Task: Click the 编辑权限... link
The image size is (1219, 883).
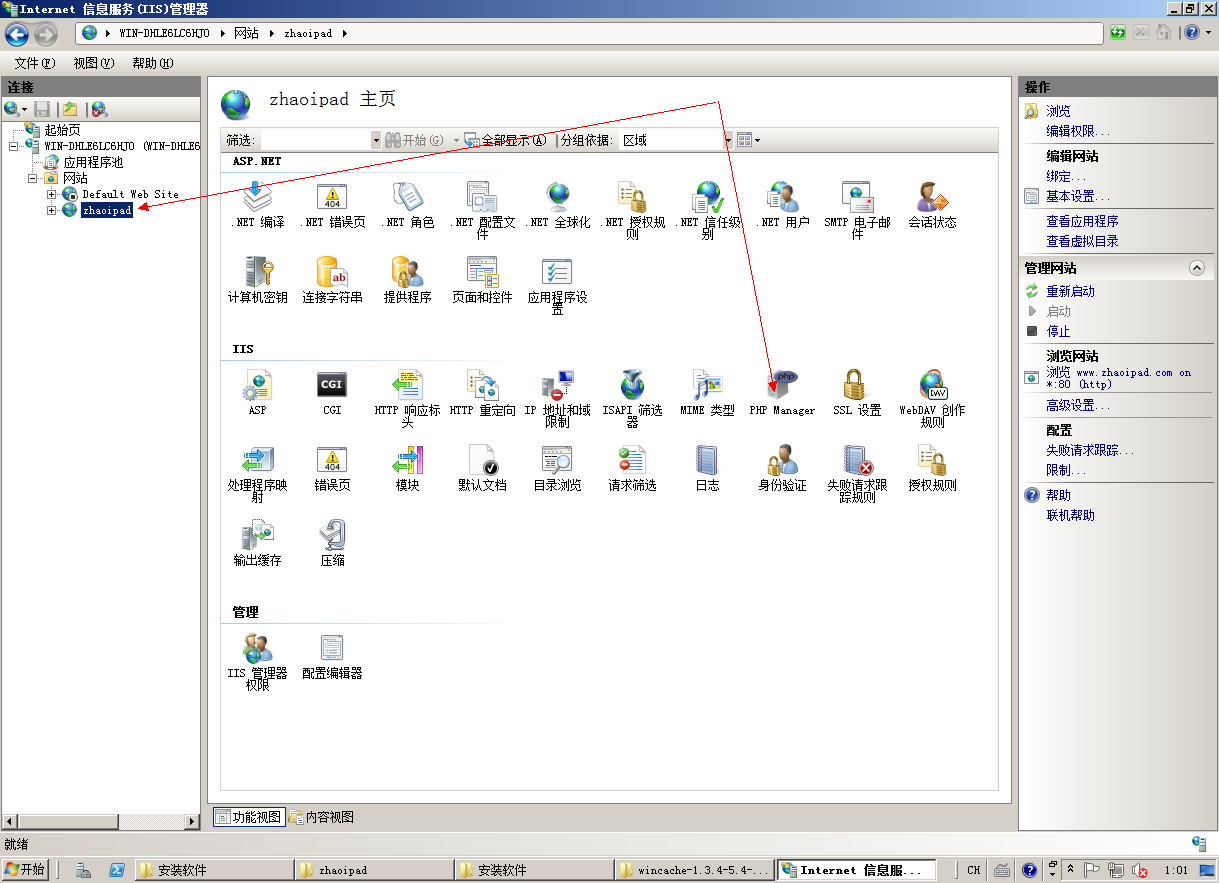Action: (x=1077, y=131)
